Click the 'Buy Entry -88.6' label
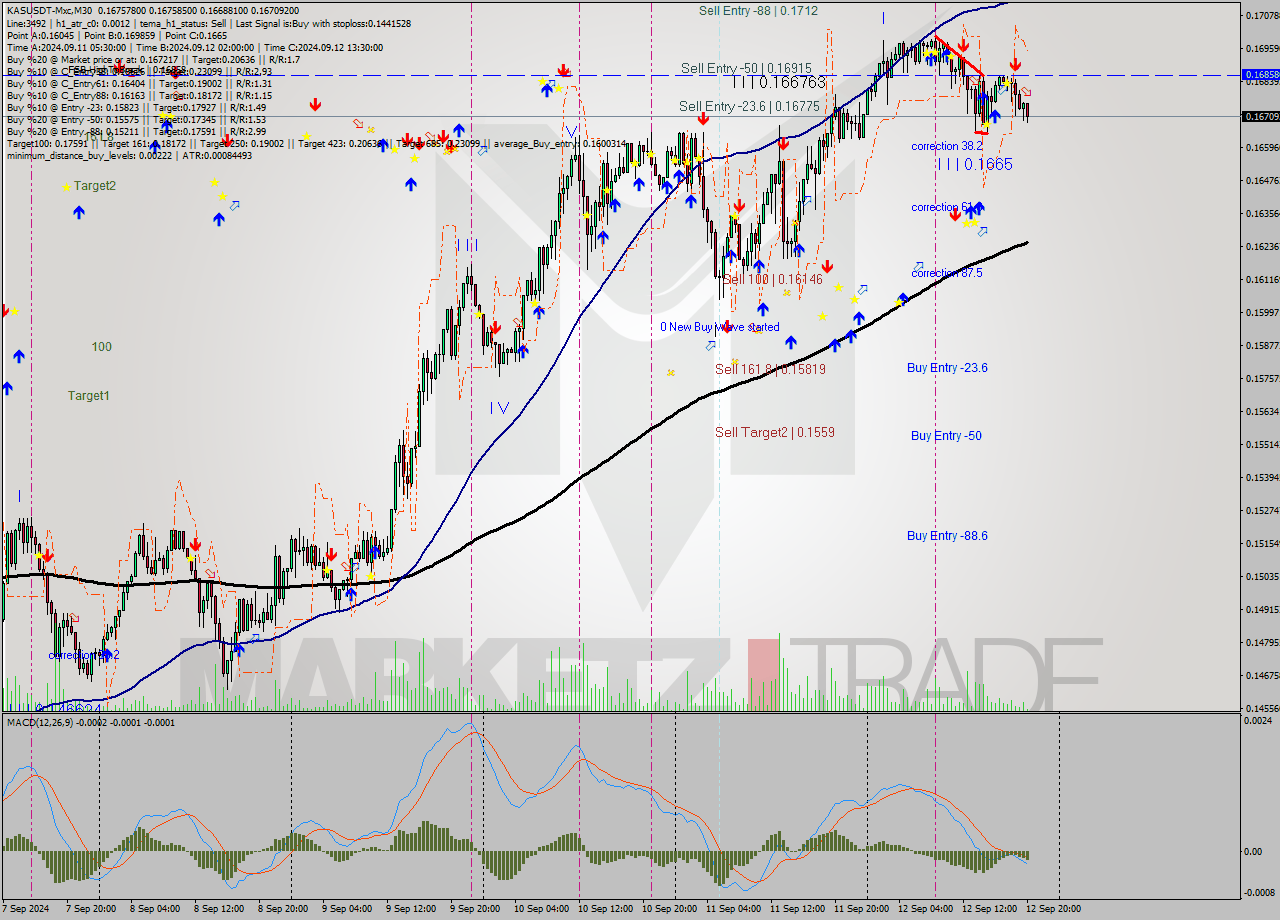The height and width of the screenshot is (920, 1280). click(947, 536)
